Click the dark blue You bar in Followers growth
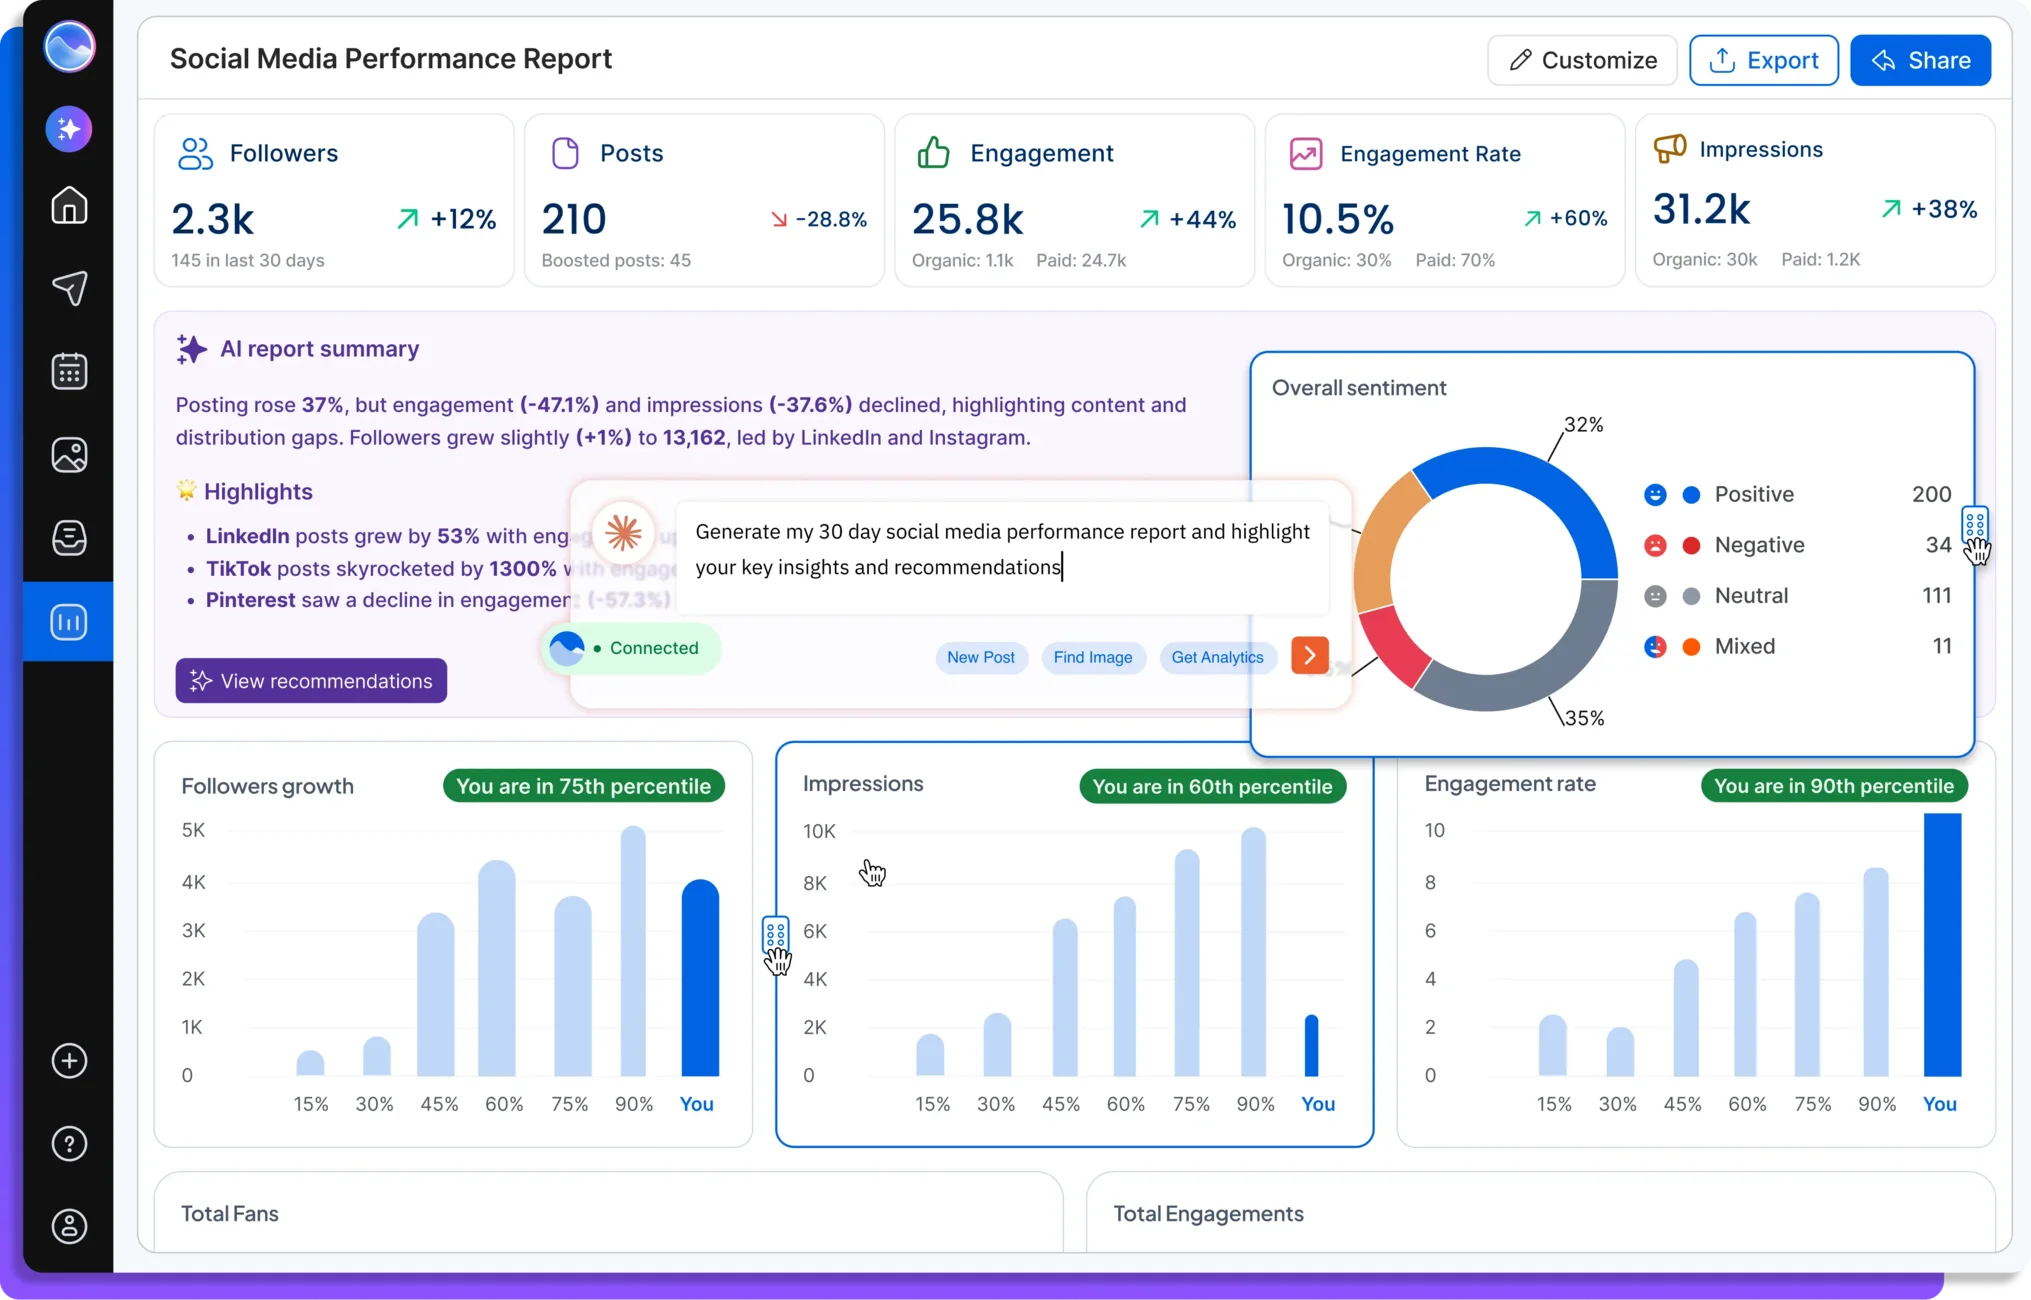 pos(700,977)
